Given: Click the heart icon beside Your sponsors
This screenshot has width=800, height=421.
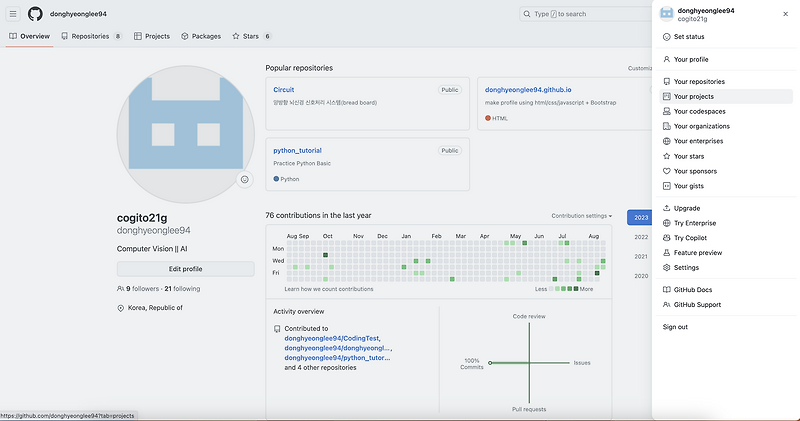Looking at the screenshot, I should [666, 171].
